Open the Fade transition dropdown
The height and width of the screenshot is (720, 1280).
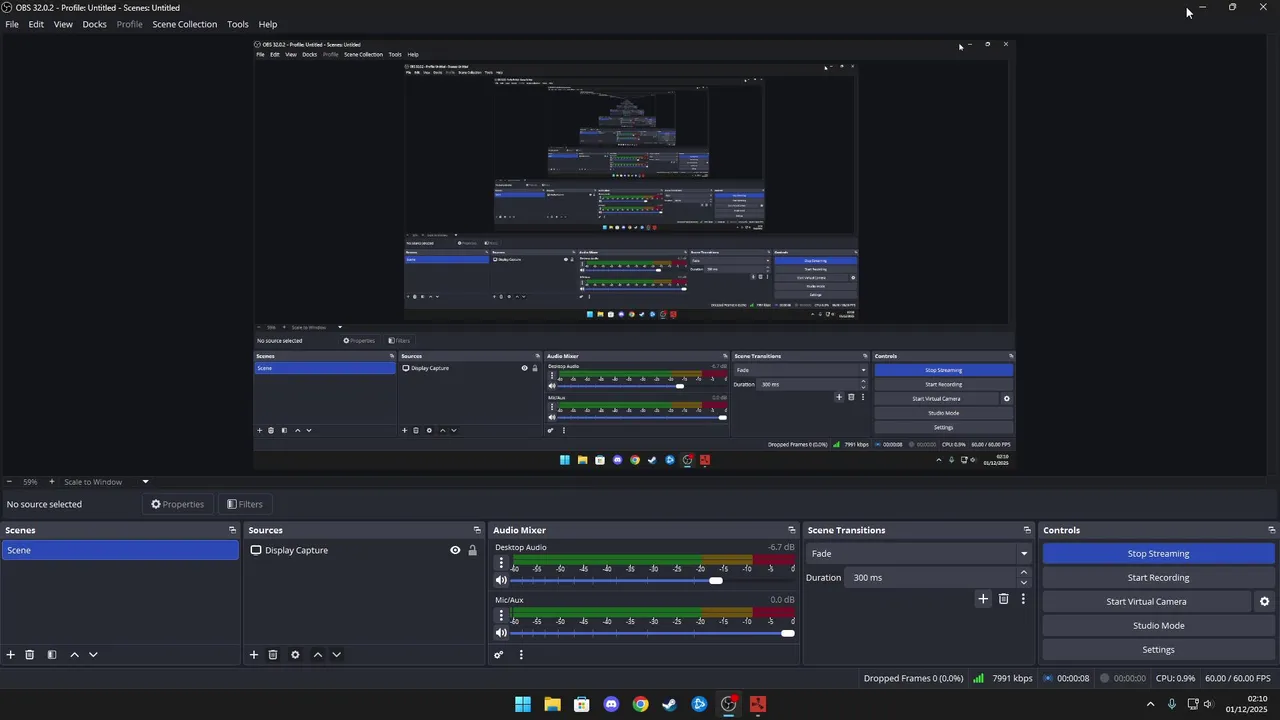[918, 554]
